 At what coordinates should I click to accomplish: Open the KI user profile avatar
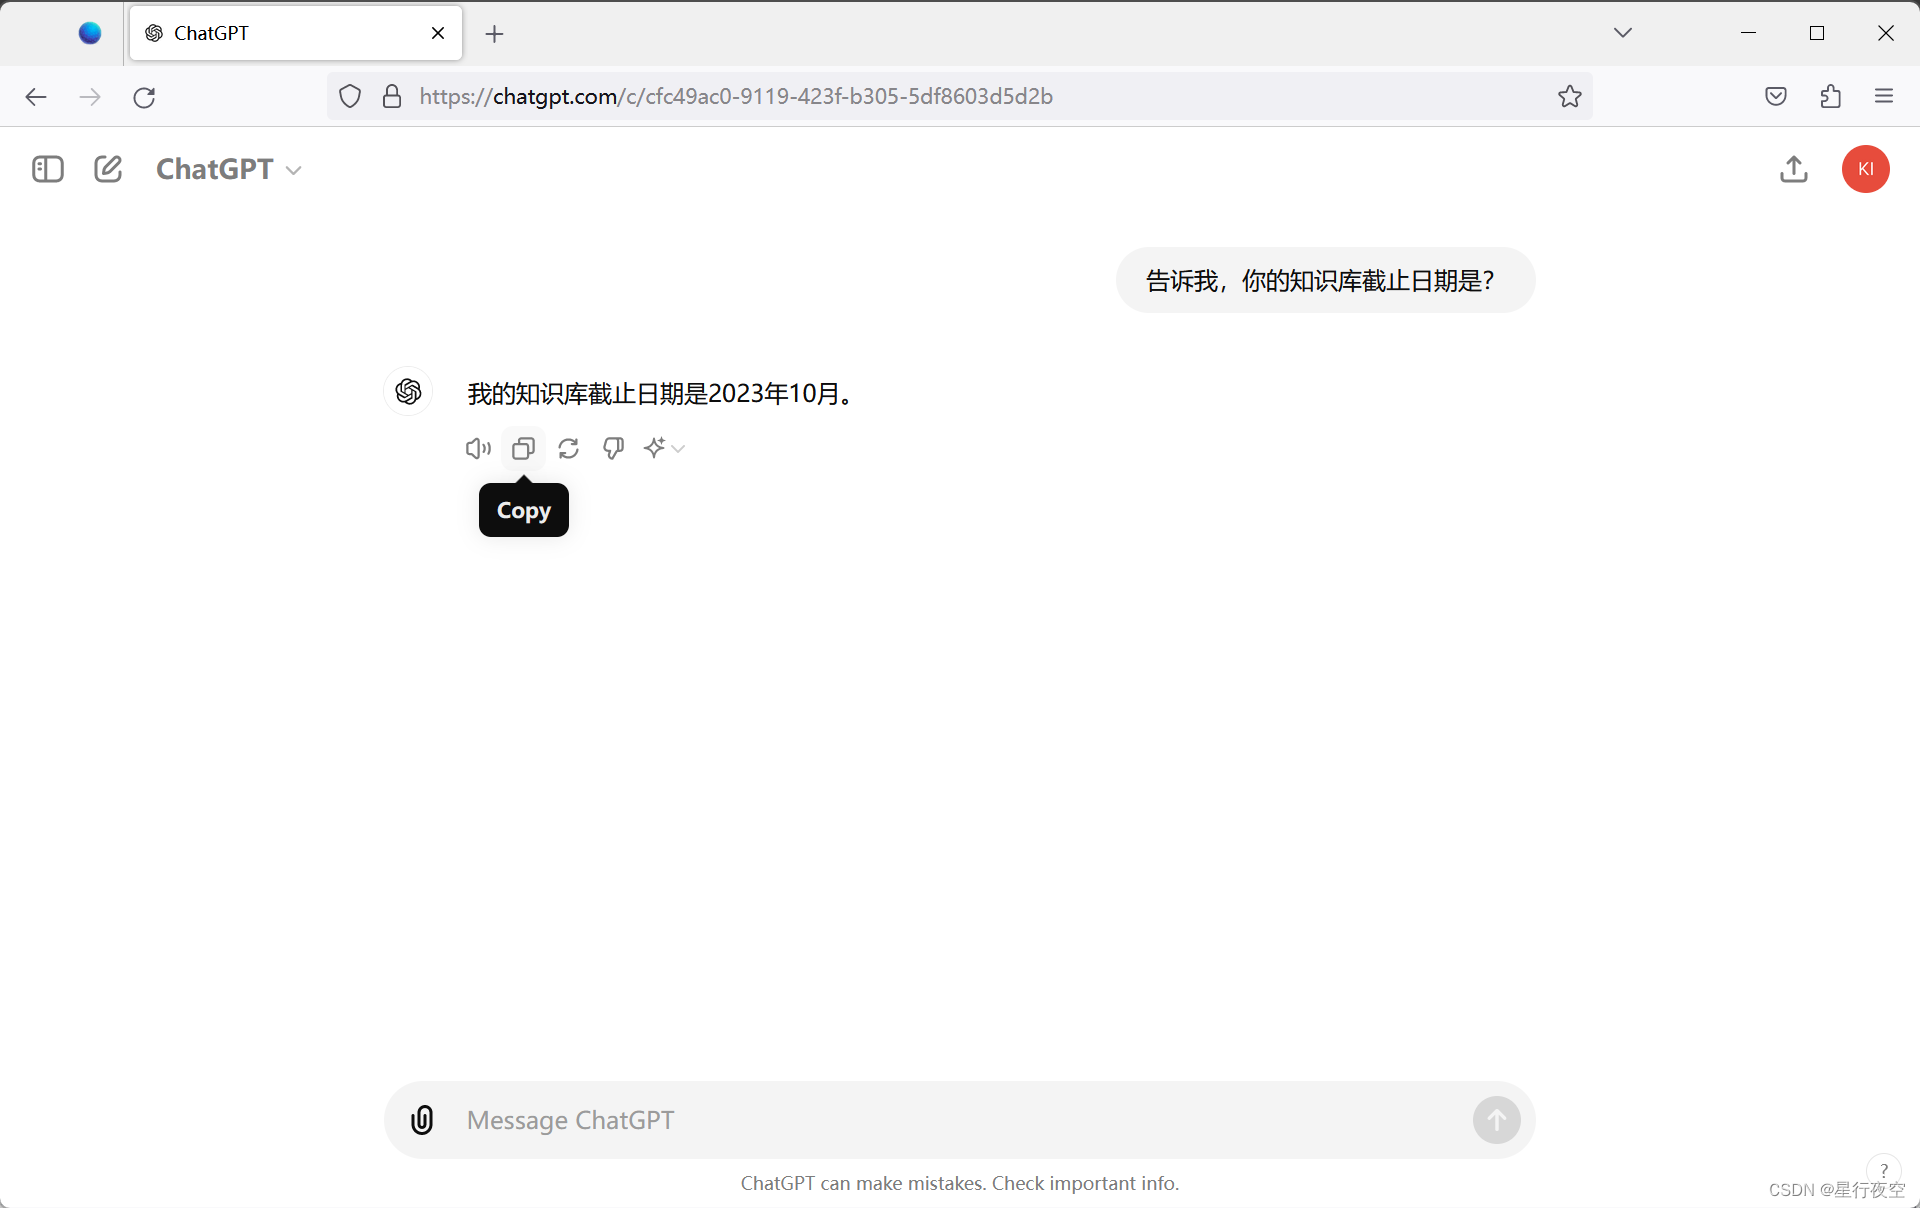[x=1865, y=169]
